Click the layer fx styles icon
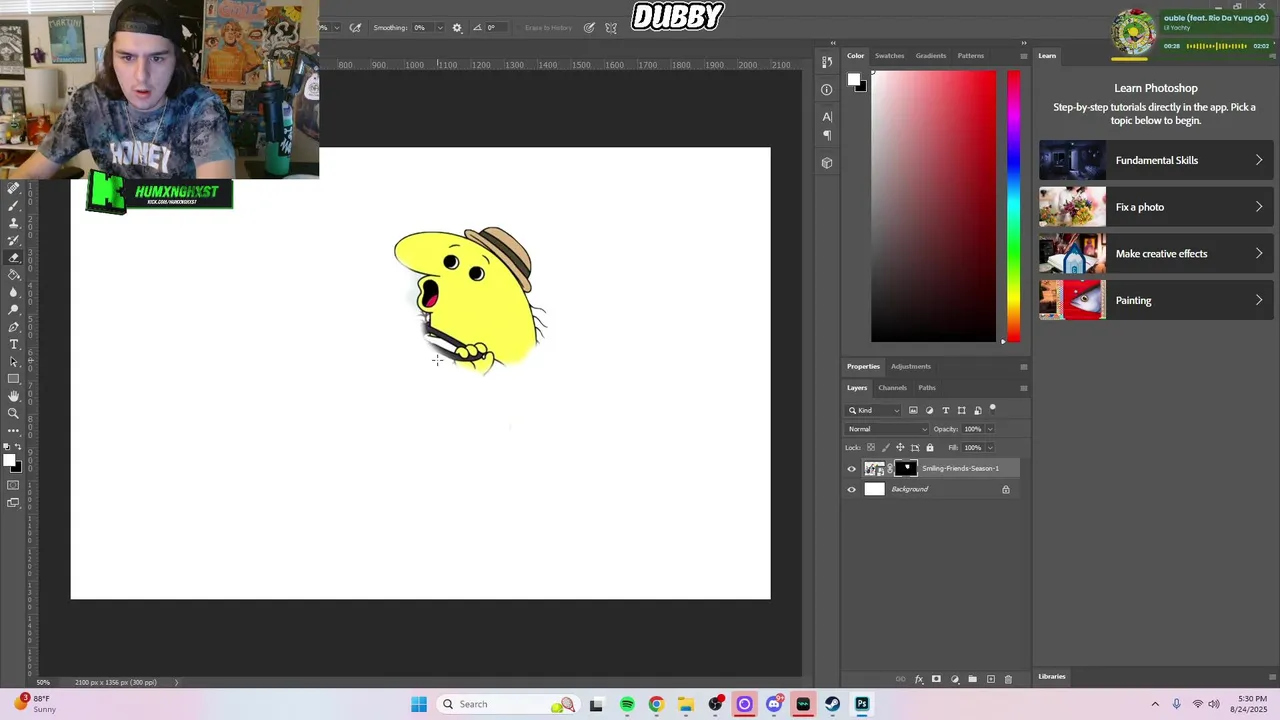The height and width of the screenshot is (720, 1280). pyautogui.click(x=918, y=679)
